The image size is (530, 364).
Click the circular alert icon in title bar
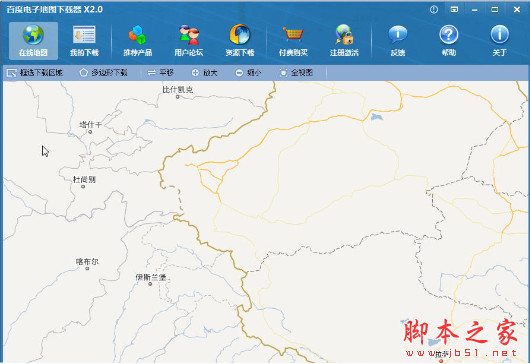[x=434, y=9]
